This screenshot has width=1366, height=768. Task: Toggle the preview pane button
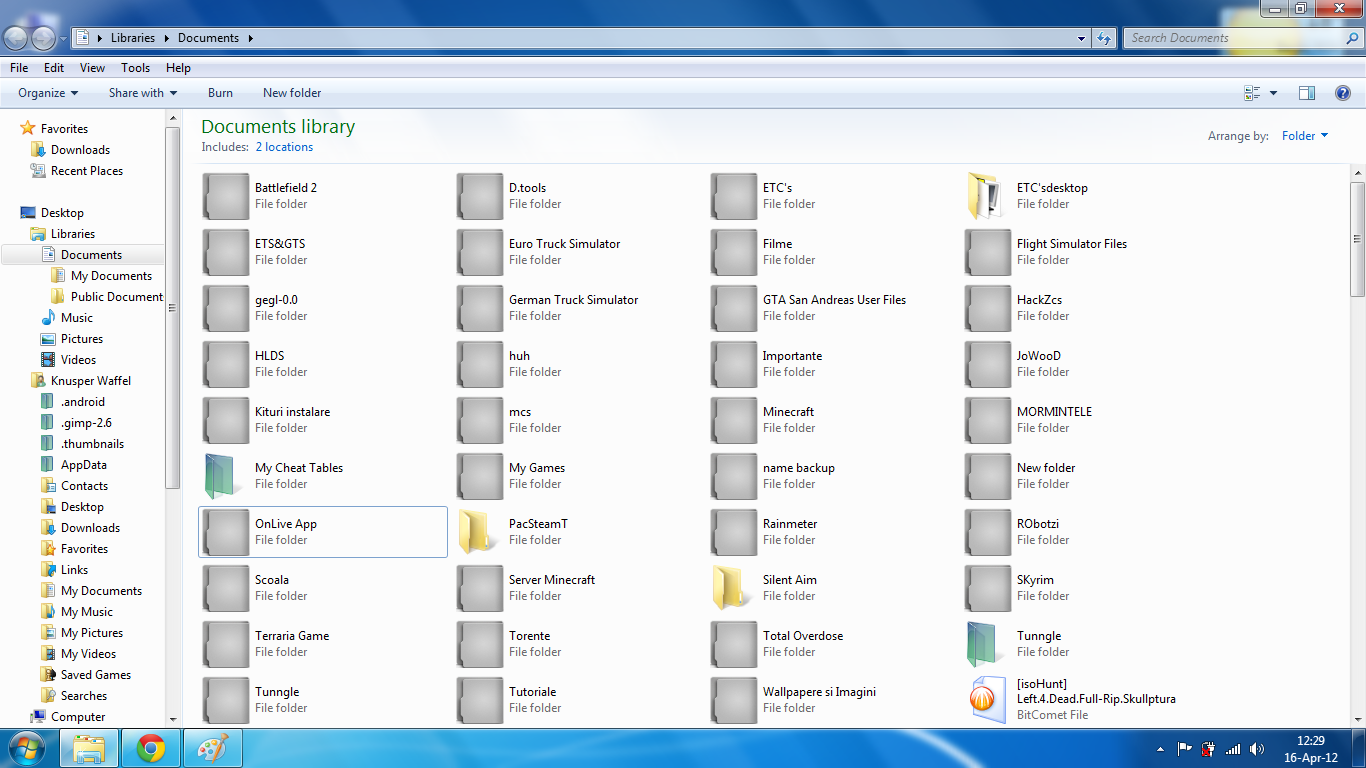1306,93
